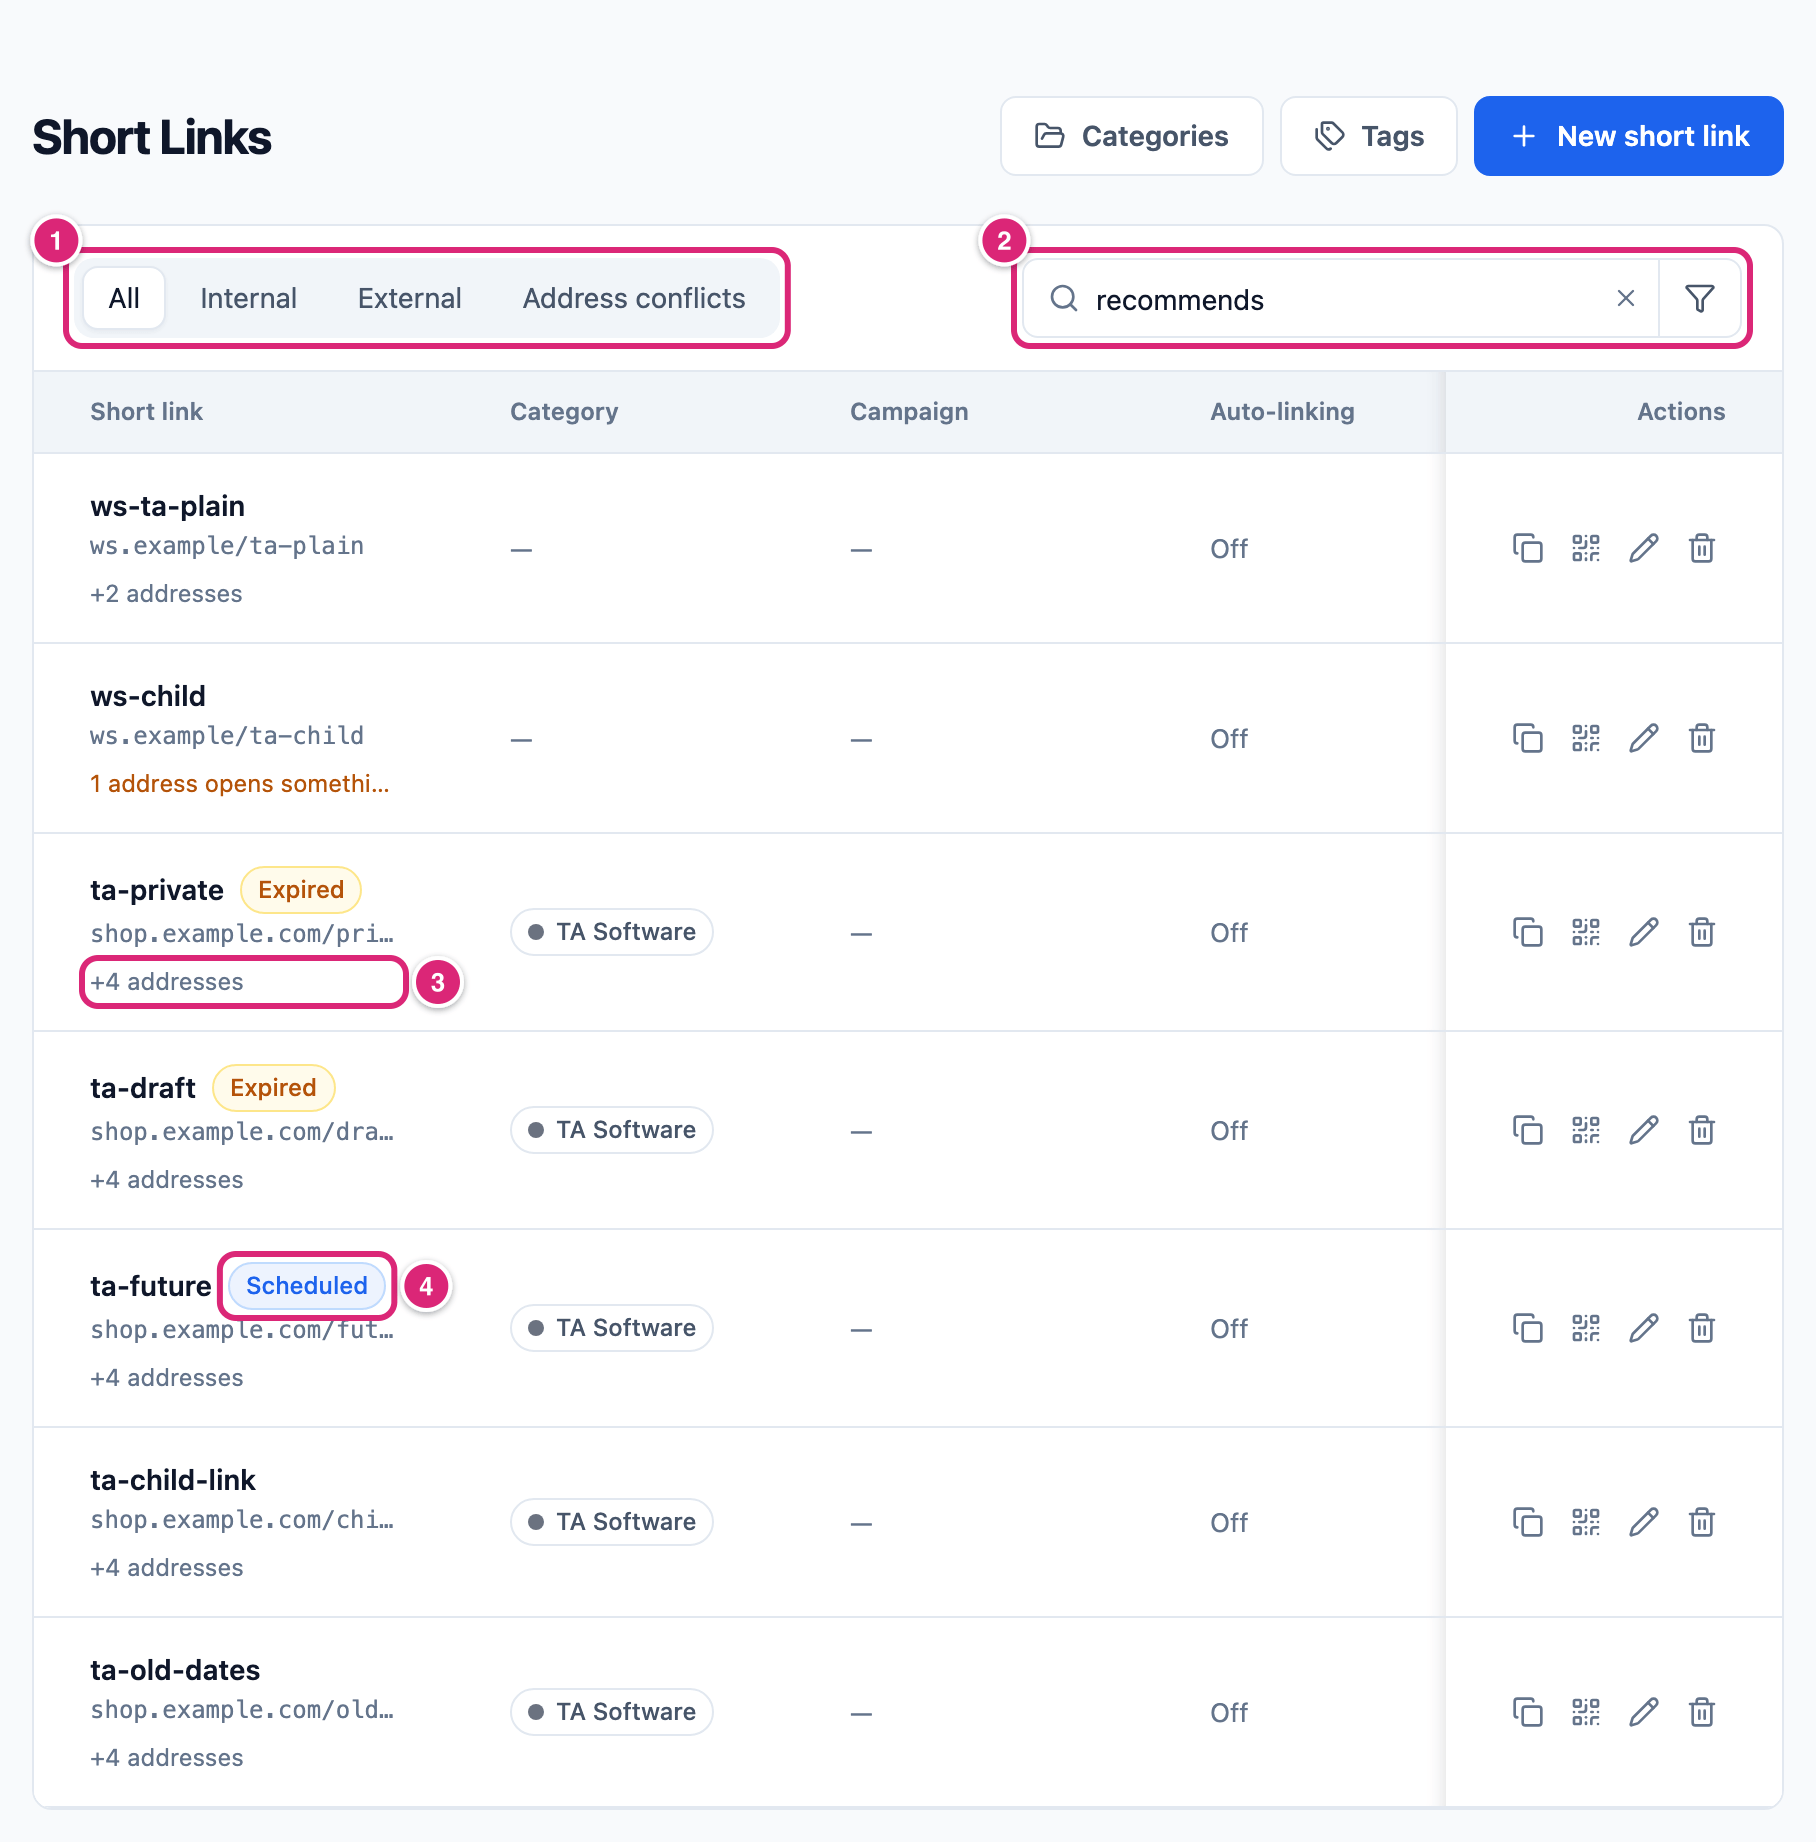Click the TA Software category on ta-private
The width and height of the screenshot is (1816, 1842).
612,932
